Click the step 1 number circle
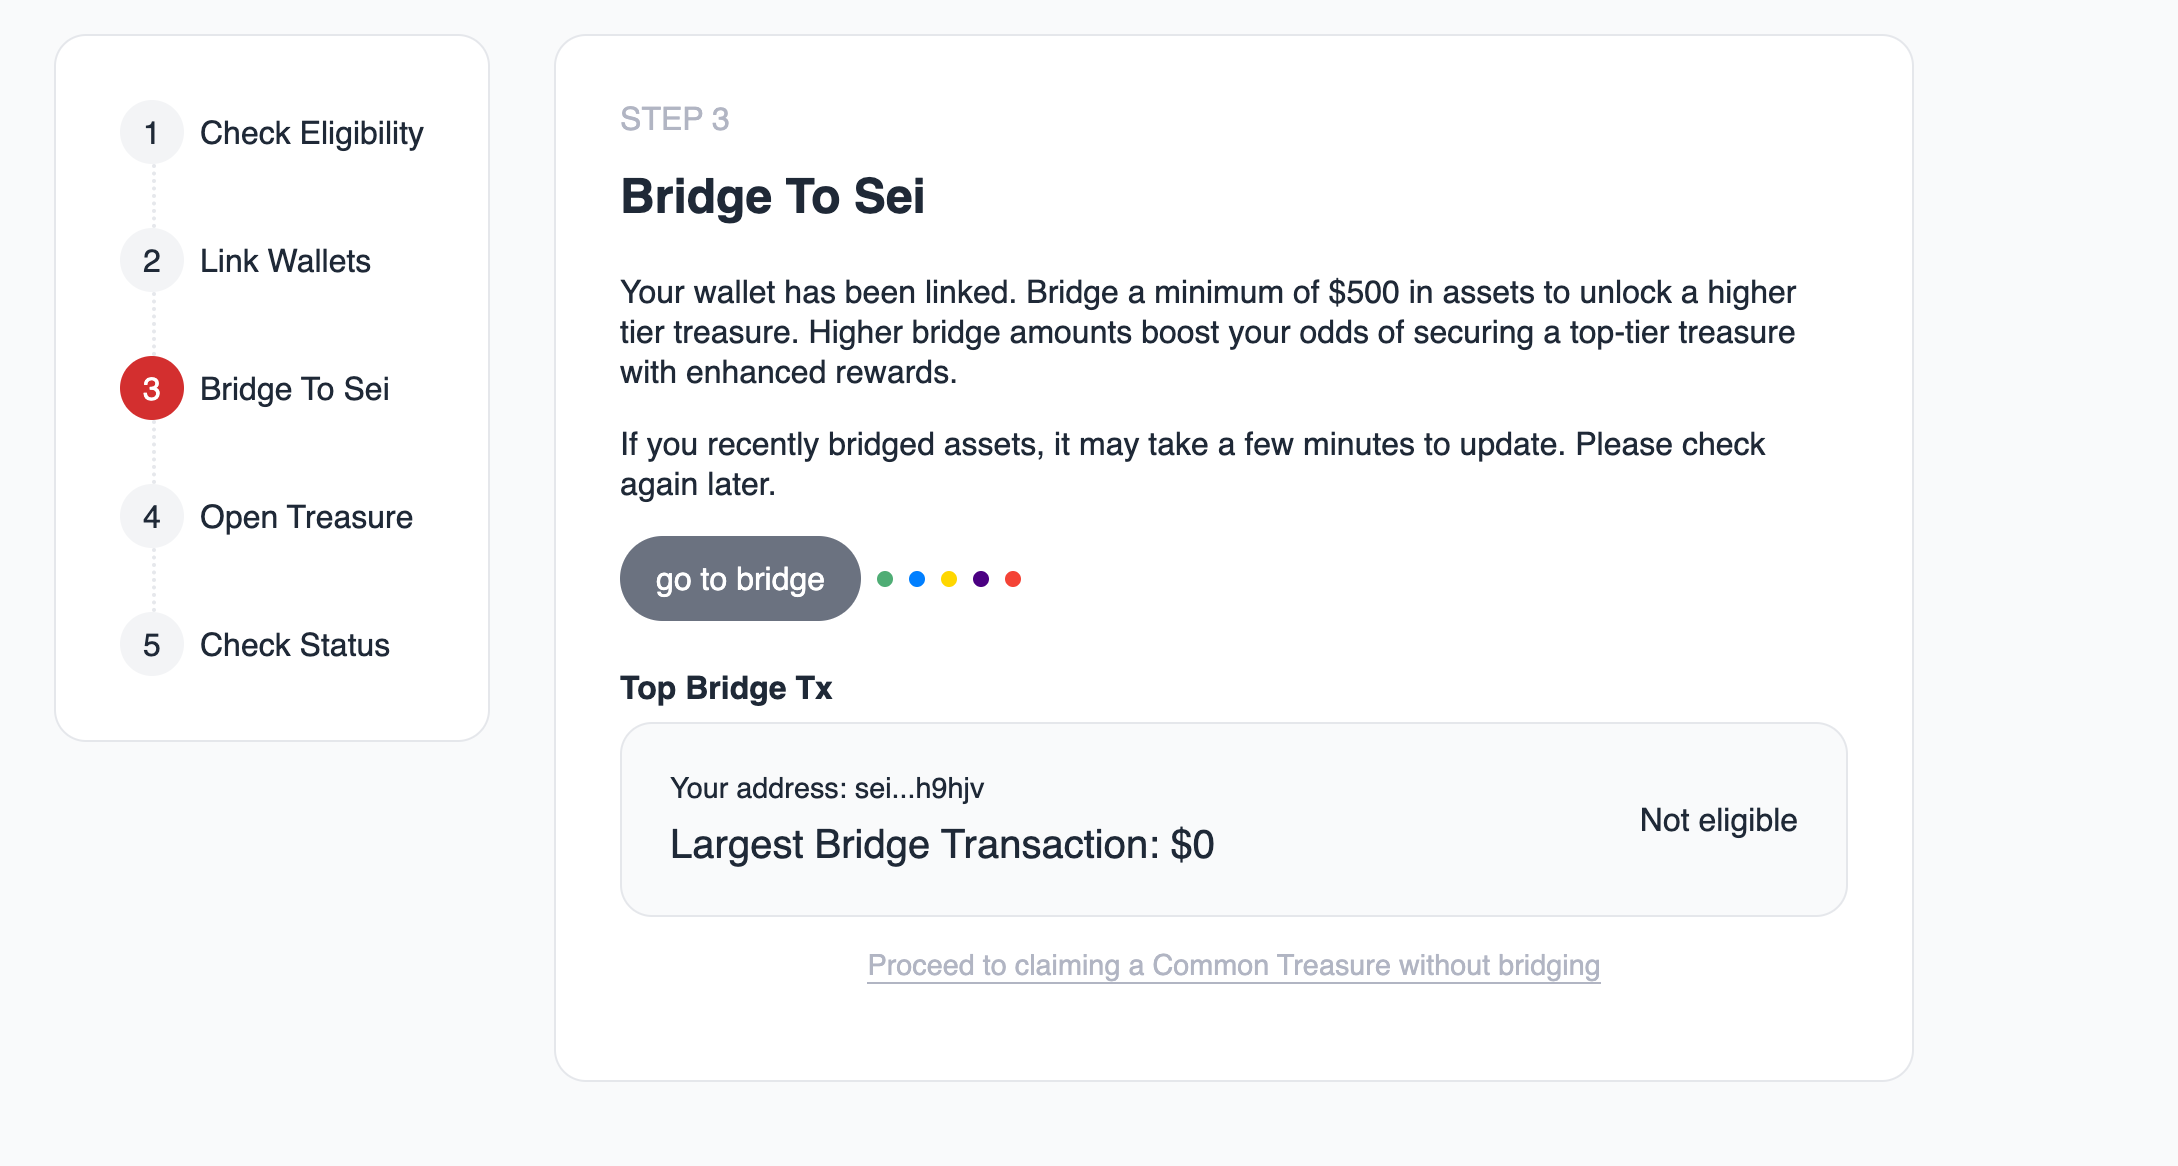The image size is (2178, 1166). [x=152, y=132]
